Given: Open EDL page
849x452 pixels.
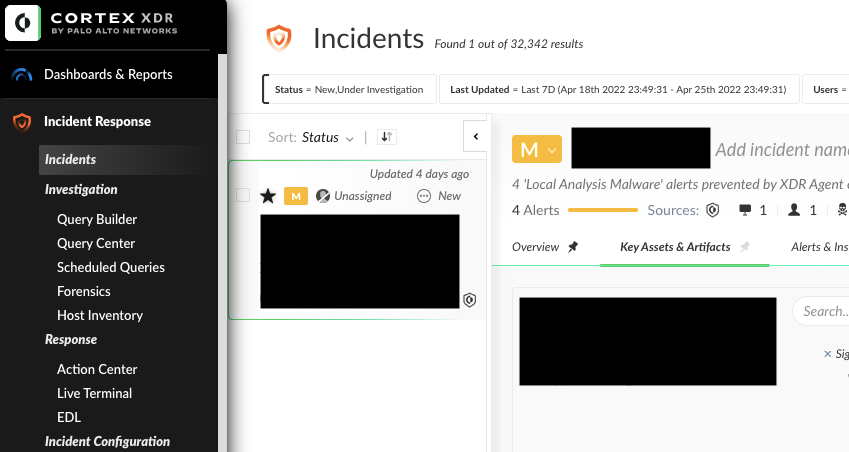Looking at the screenshot, I should click(69, 417).
